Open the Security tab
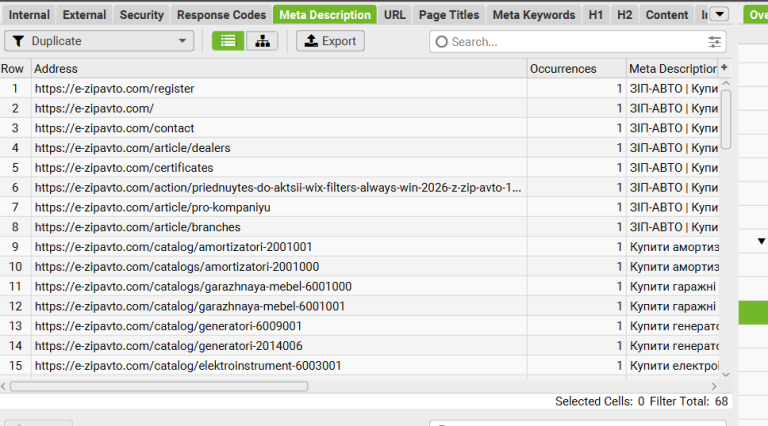The height and width of the screenshot is (426, 768). [142, 15]
